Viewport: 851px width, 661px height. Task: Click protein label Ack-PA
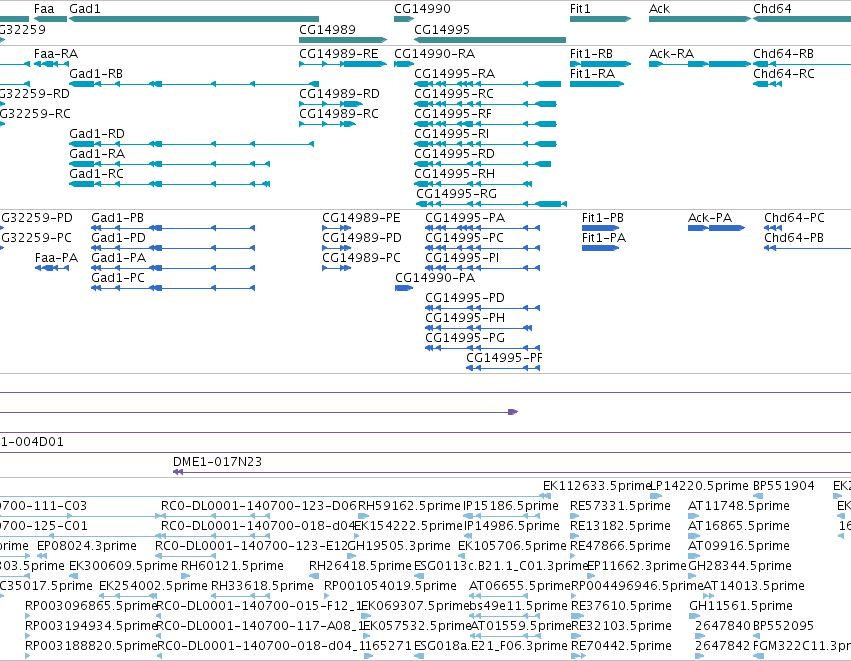710,218
